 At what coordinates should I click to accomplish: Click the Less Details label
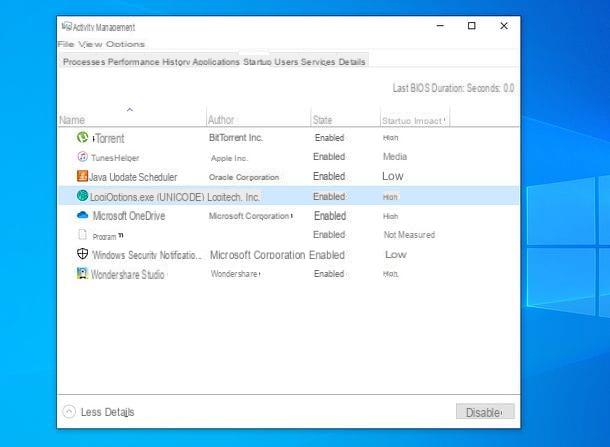coord(107,412)
